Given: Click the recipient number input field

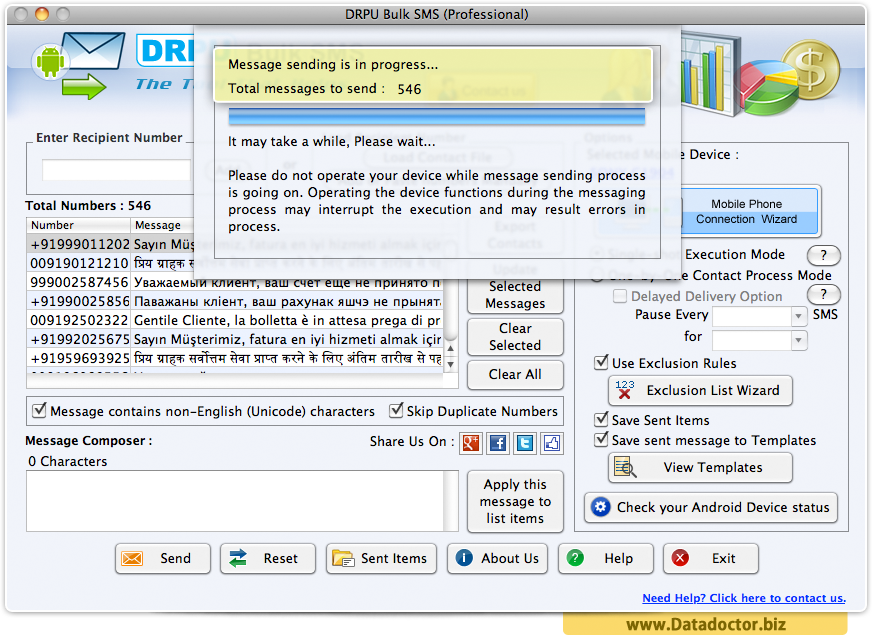Looking at the screenshot, I should [x=116, y=170].
